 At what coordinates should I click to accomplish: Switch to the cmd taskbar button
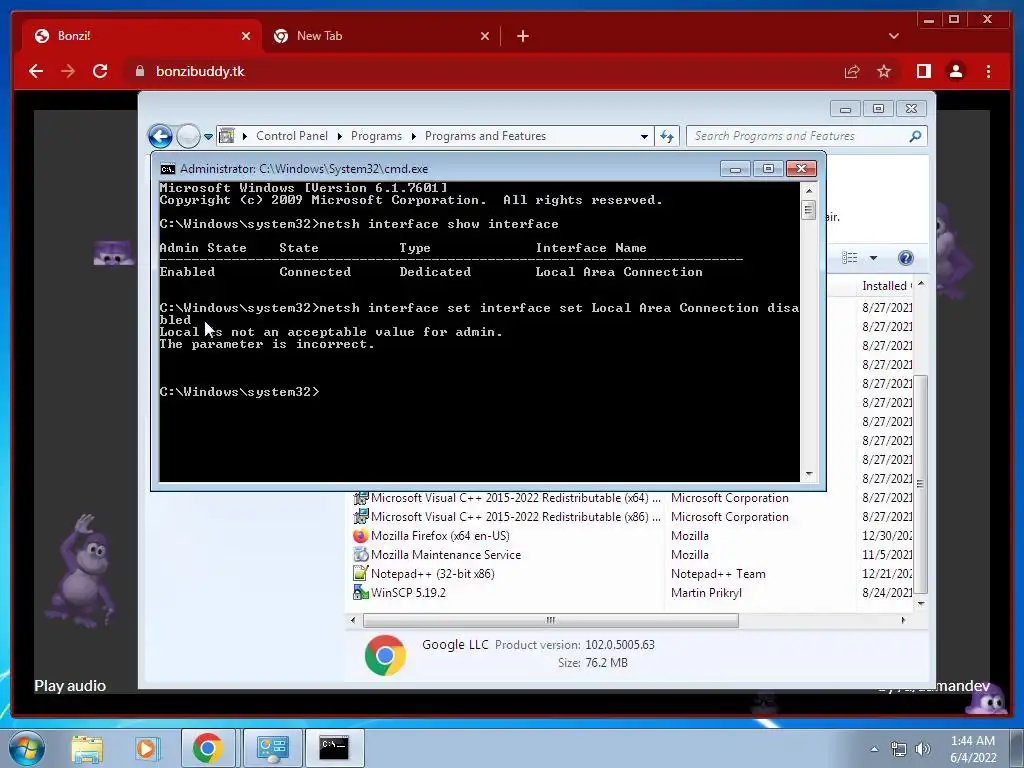tap(334, 748)
